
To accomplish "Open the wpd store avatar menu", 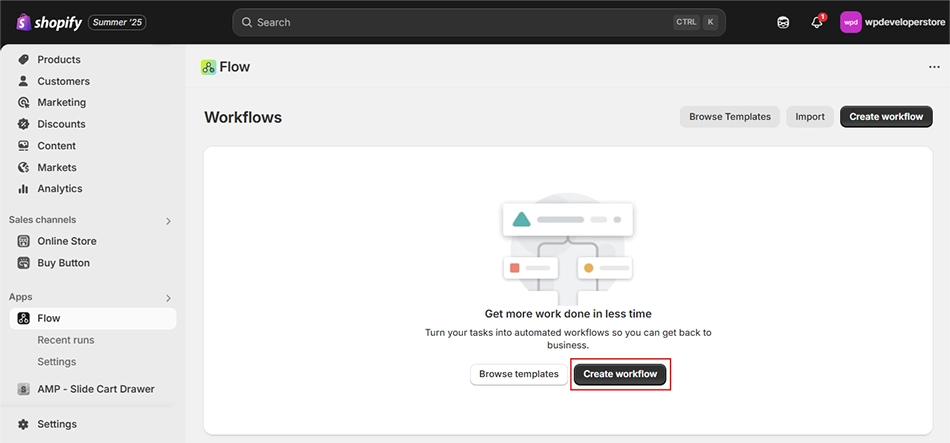I will click(x=851, y=22).
